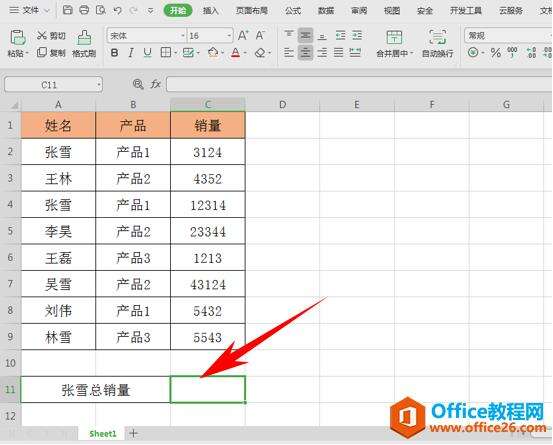Toggle Underline formatting
Image resolution: width=553 pixels, height=445 pixels.
[147, 53]
